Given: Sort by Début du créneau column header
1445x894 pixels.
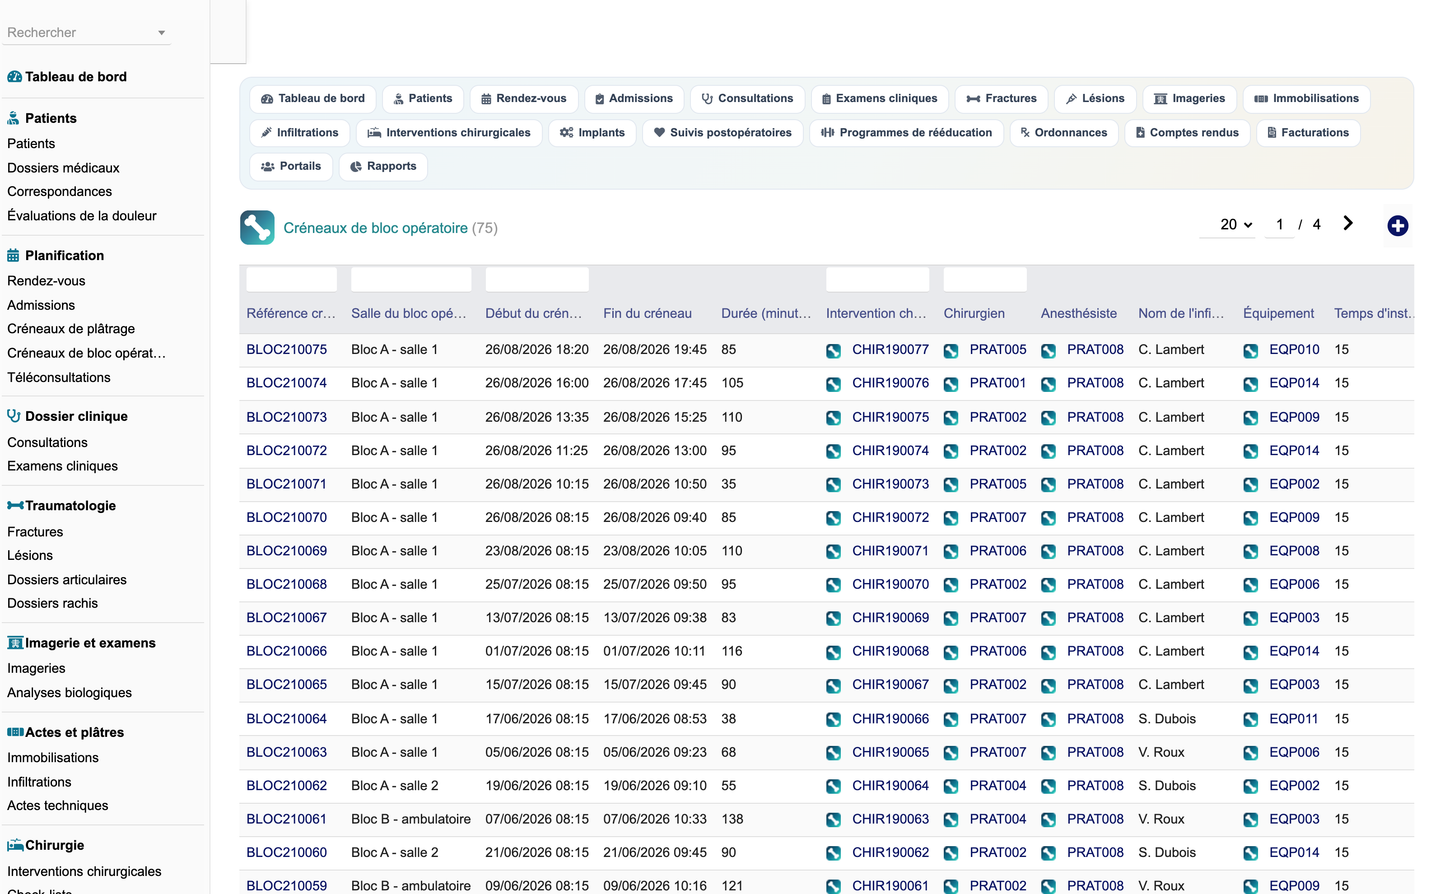Looking at the screenshot, I should (x=534, y=314).
